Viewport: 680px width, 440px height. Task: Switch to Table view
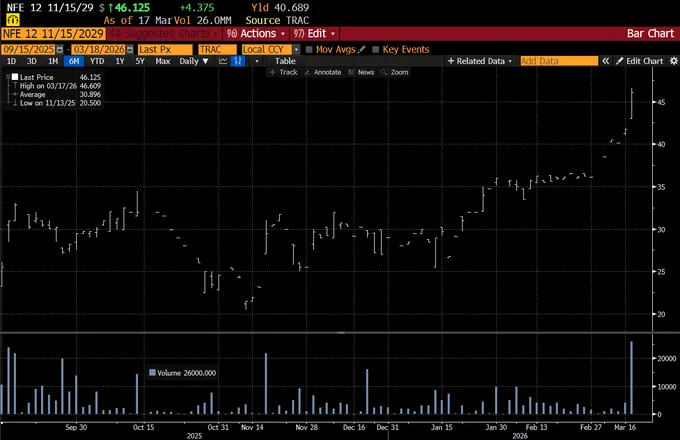(285, 61)
